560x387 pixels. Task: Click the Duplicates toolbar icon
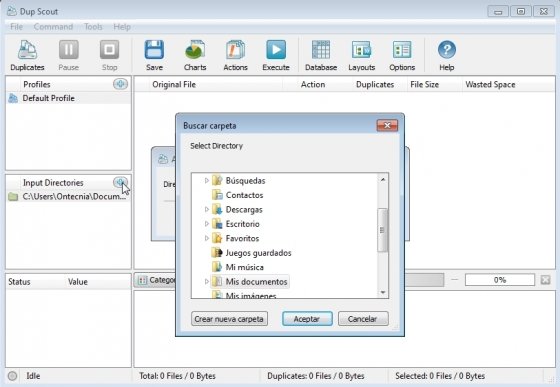pyautogui.click(x=27, y=50)
